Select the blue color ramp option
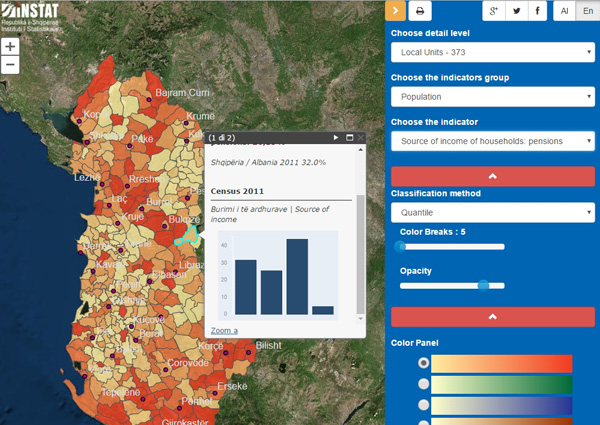This screenshot has height=425, width=600. pos(423,405)
